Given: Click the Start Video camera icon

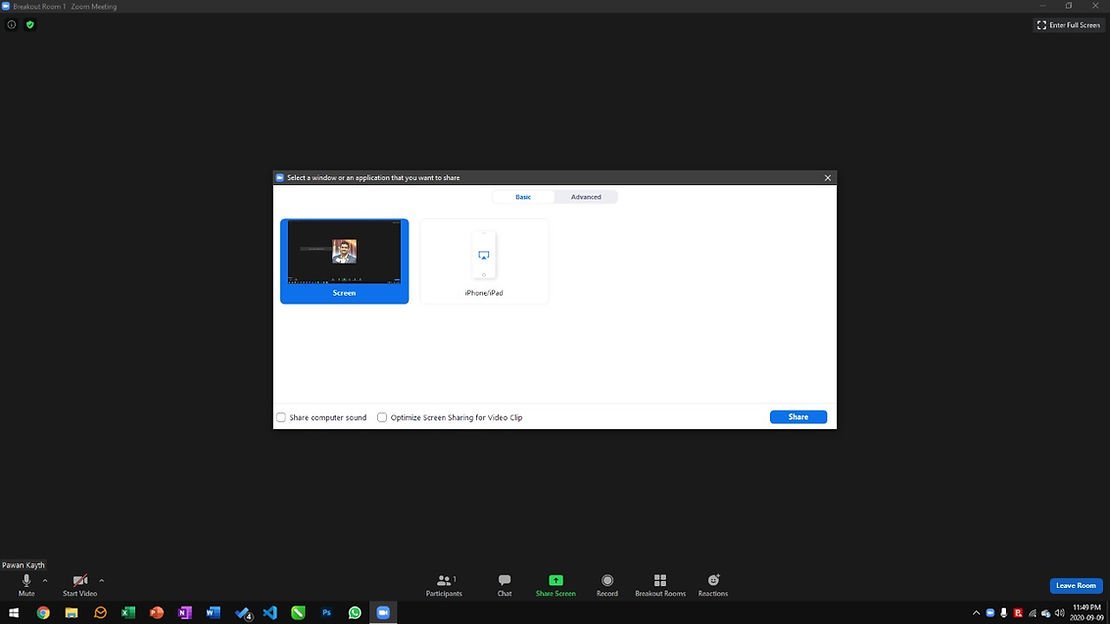Looking at the screenshot, I should (x=80, y=581).
